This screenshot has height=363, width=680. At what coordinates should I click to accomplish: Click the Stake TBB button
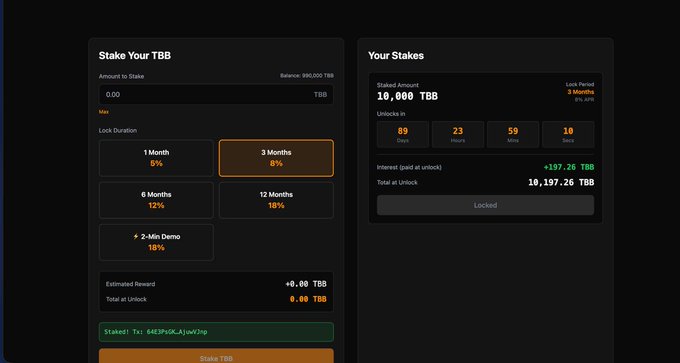click(x=216, y=356)
